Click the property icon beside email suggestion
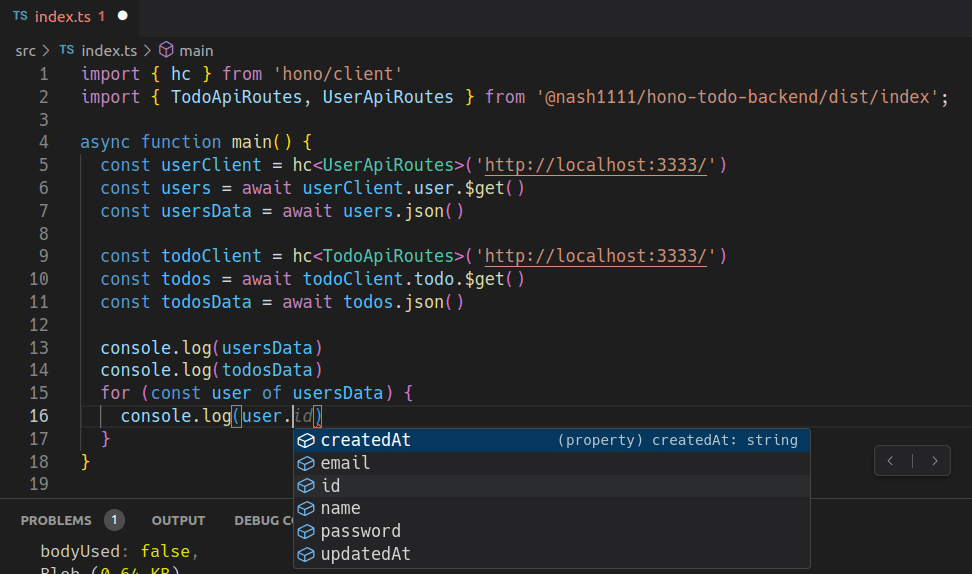972x574 pixels. tap(306, 463)
